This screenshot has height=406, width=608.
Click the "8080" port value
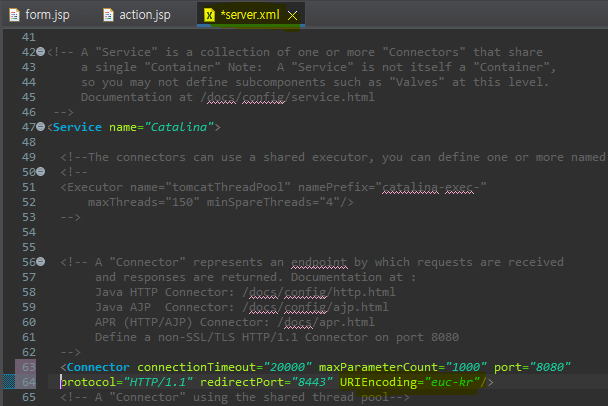pyautogui.click(x=550, y=367)
